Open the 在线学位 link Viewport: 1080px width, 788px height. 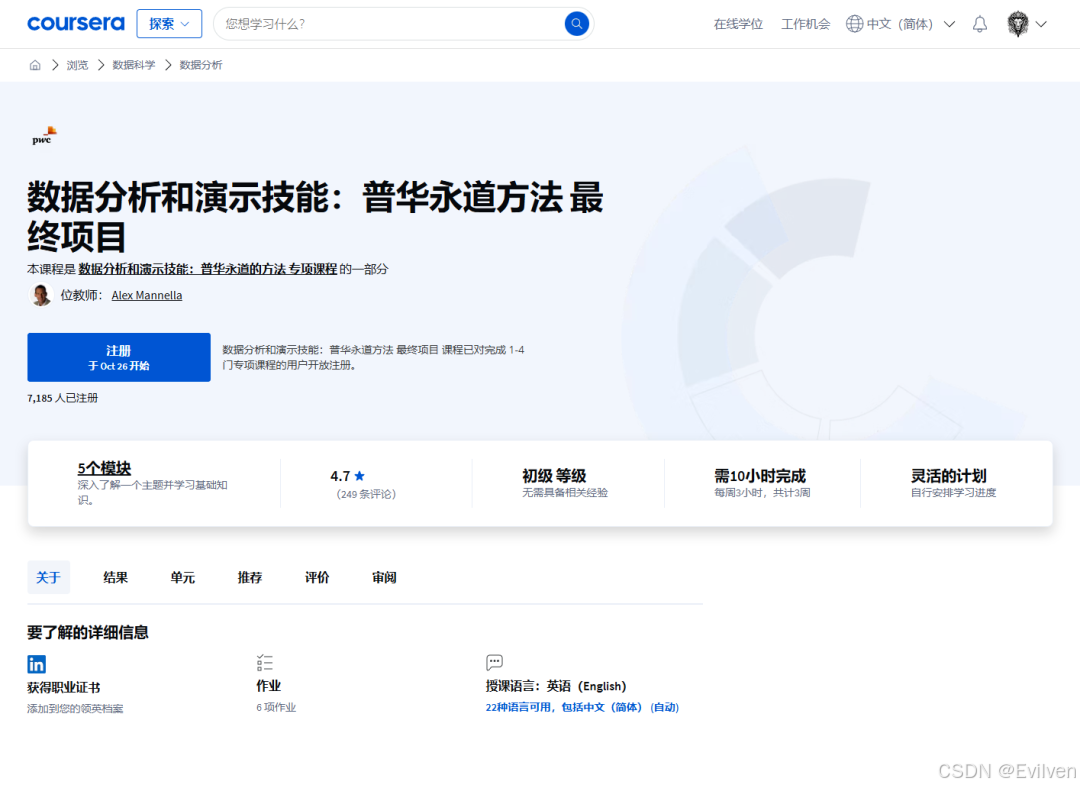click(738, 24)
